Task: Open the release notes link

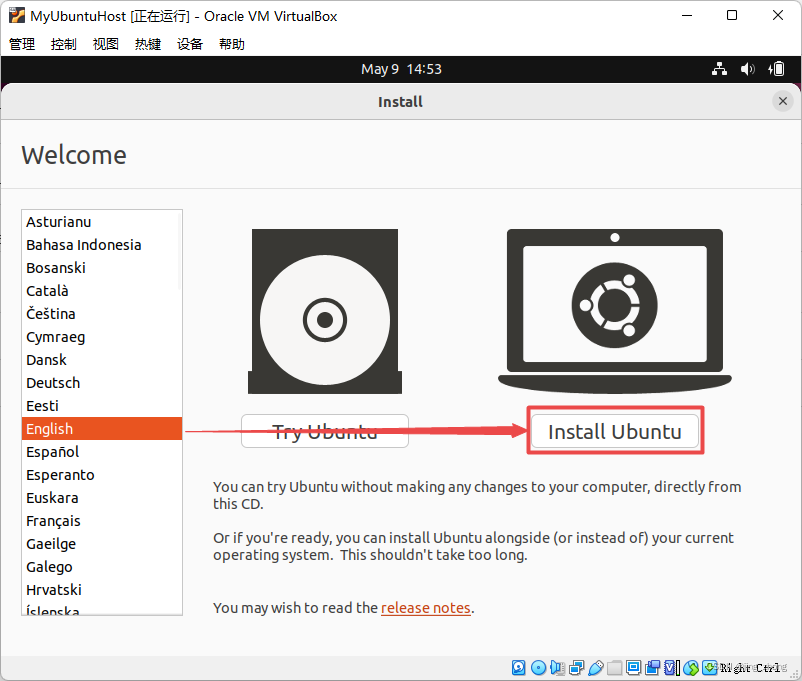Action: [x=426, y=608]
